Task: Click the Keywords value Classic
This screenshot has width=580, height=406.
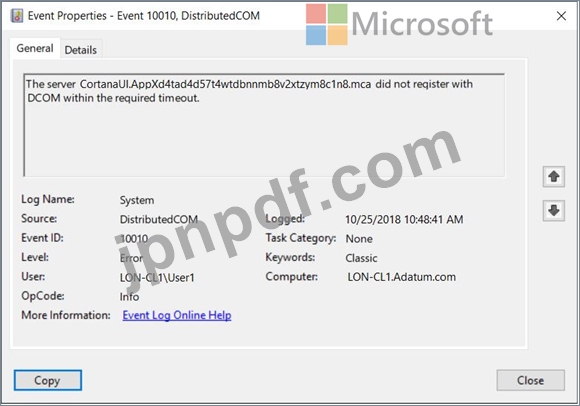Action: point(361,258)
